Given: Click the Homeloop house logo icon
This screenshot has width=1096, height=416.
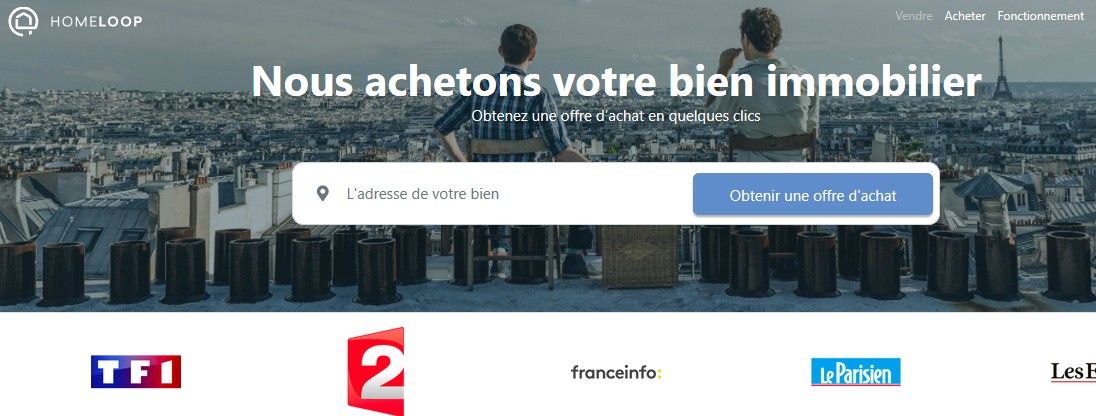Looking at the screenshot, I should pos(23,21).
